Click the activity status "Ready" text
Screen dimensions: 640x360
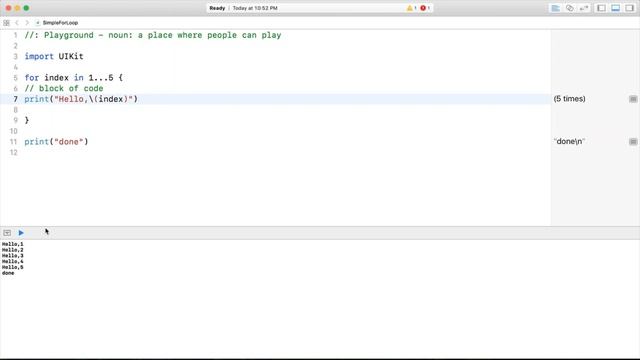[217, 8]
